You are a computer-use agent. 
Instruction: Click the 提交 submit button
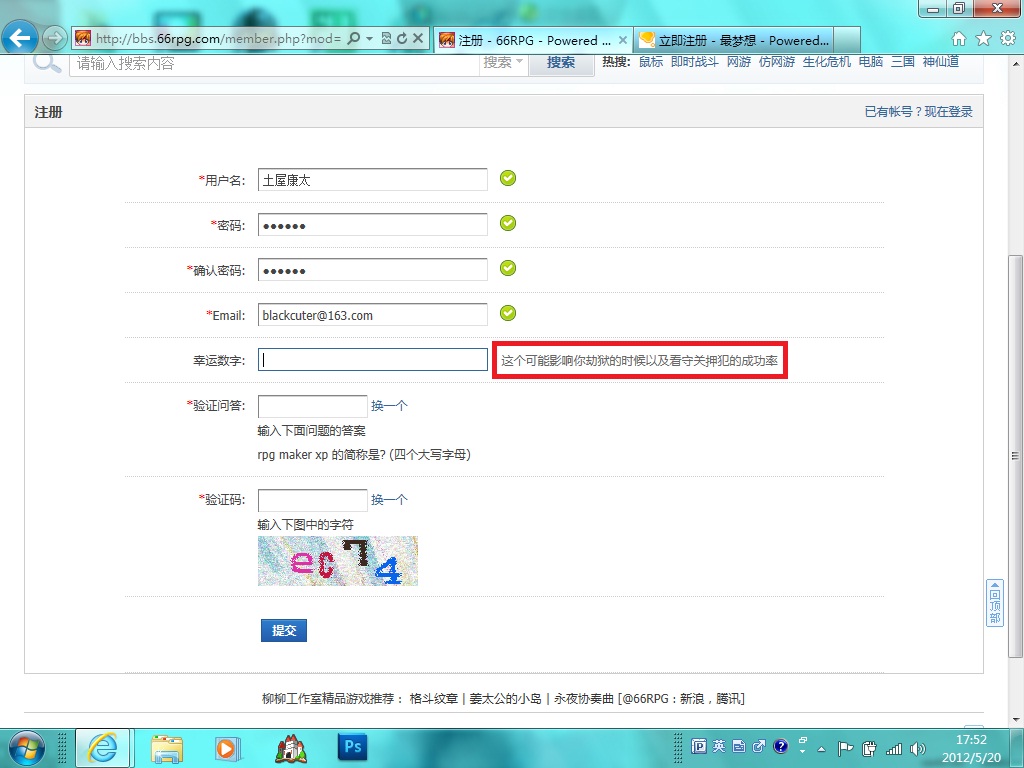coord(284,630)
